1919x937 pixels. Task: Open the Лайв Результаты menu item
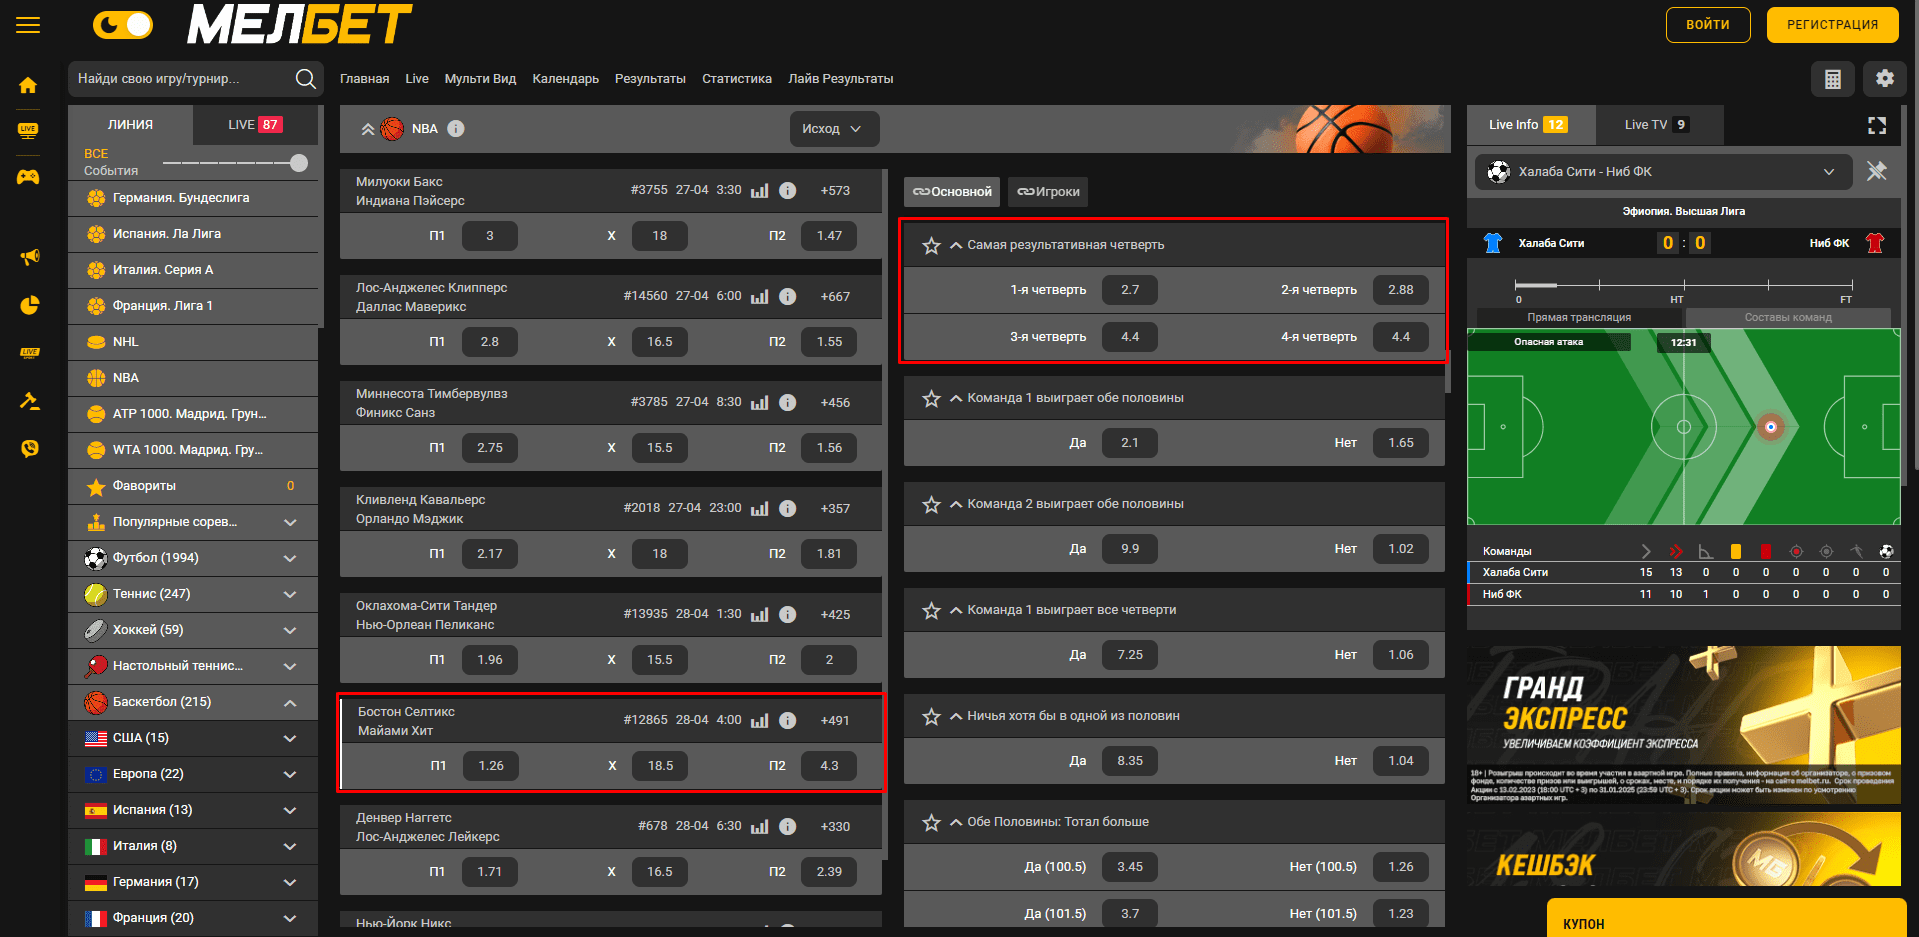pos(840,79)
